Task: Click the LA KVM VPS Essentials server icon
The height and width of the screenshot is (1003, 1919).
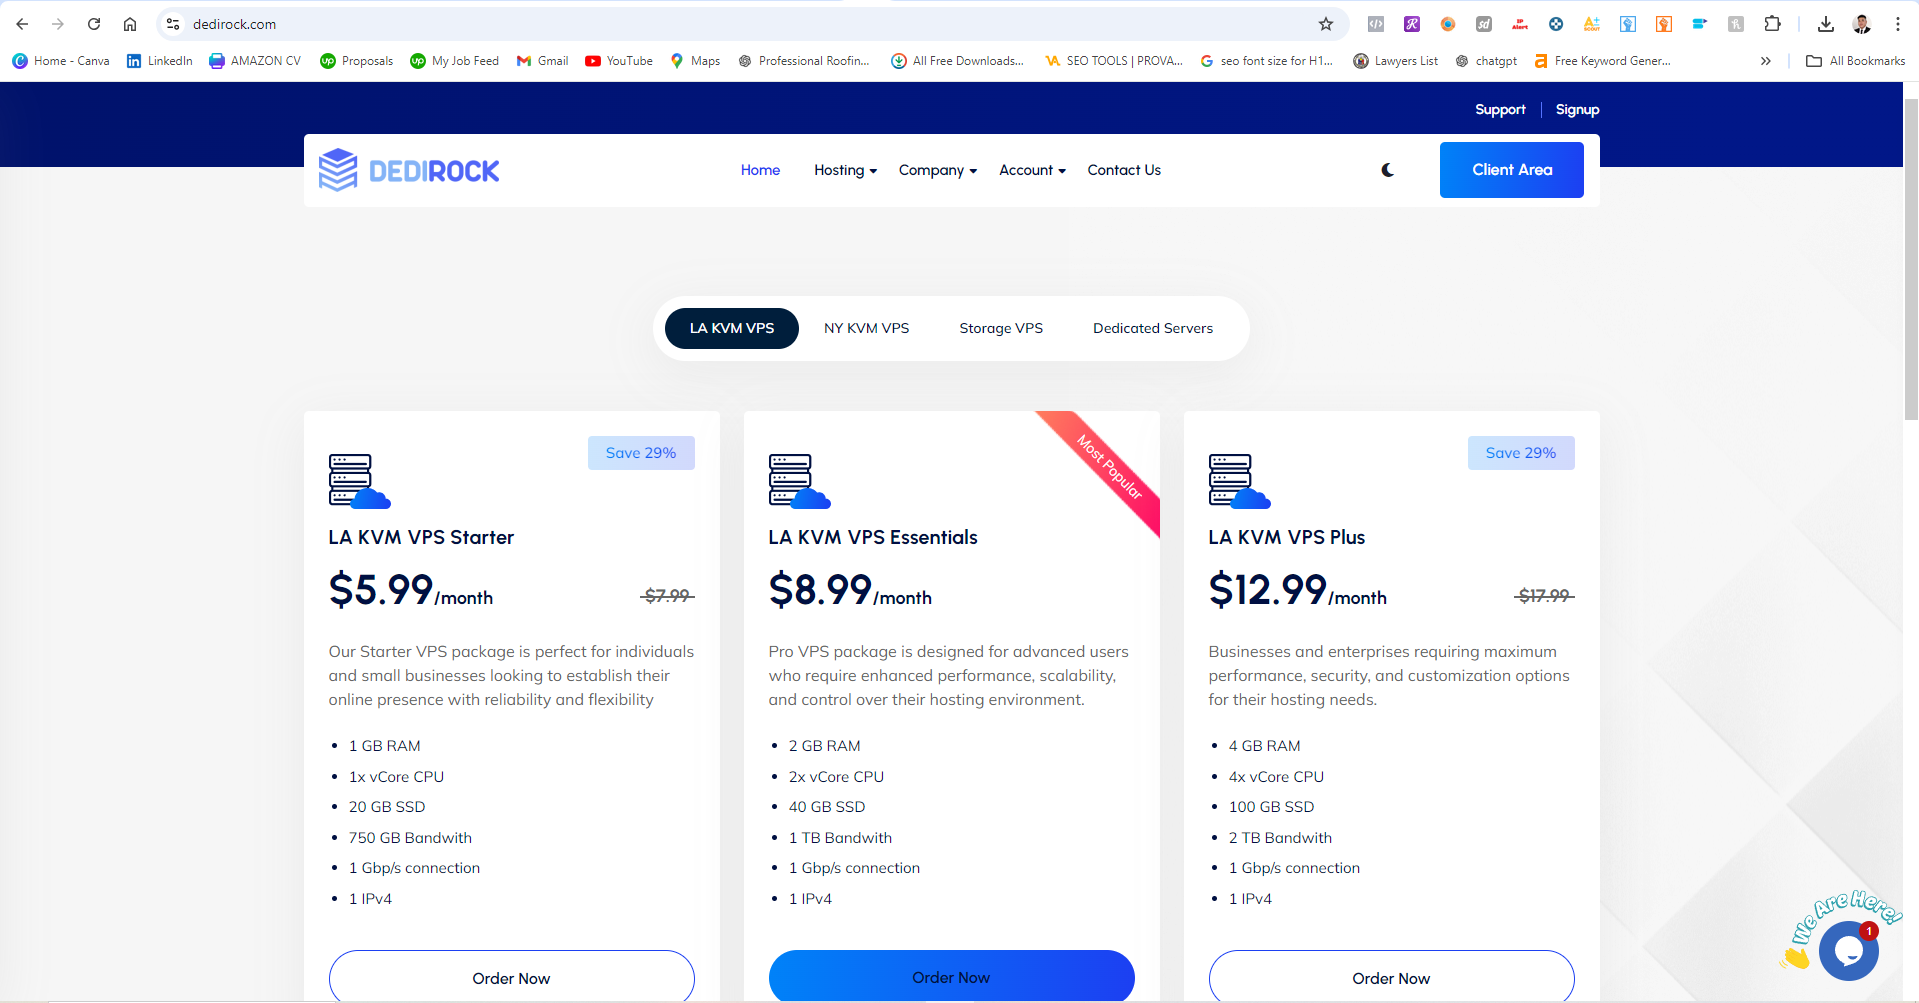Action: 799,481
